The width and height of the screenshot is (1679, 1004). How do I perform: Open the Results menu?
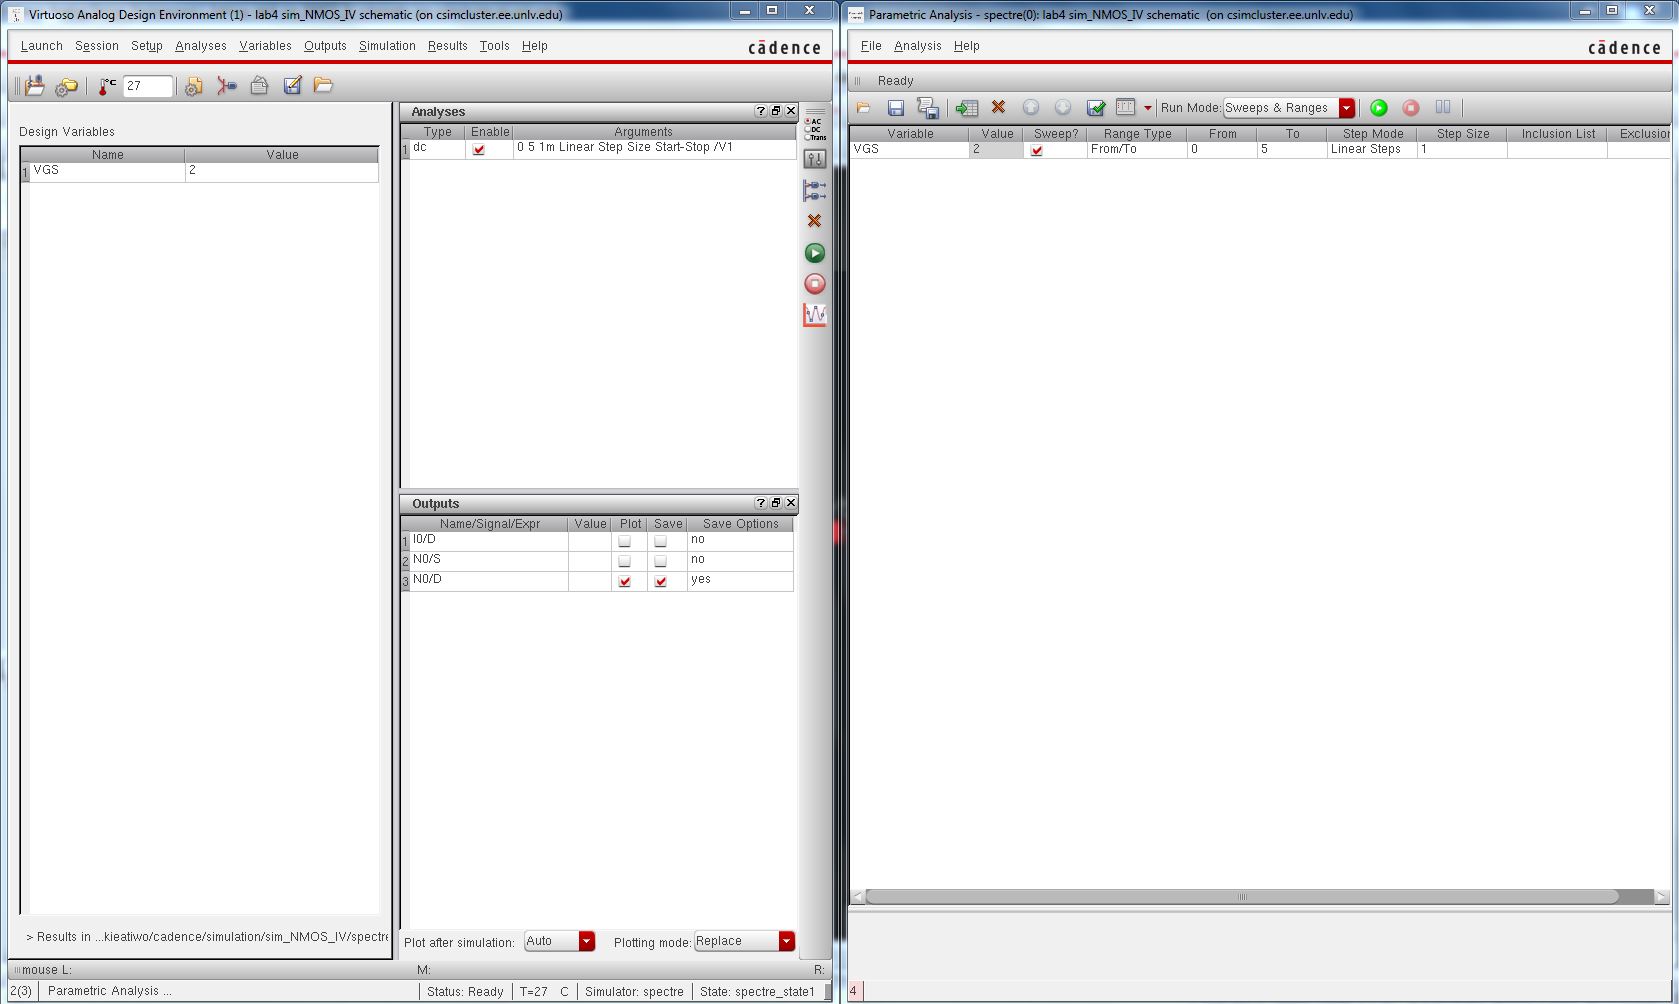tap(447, 46)
